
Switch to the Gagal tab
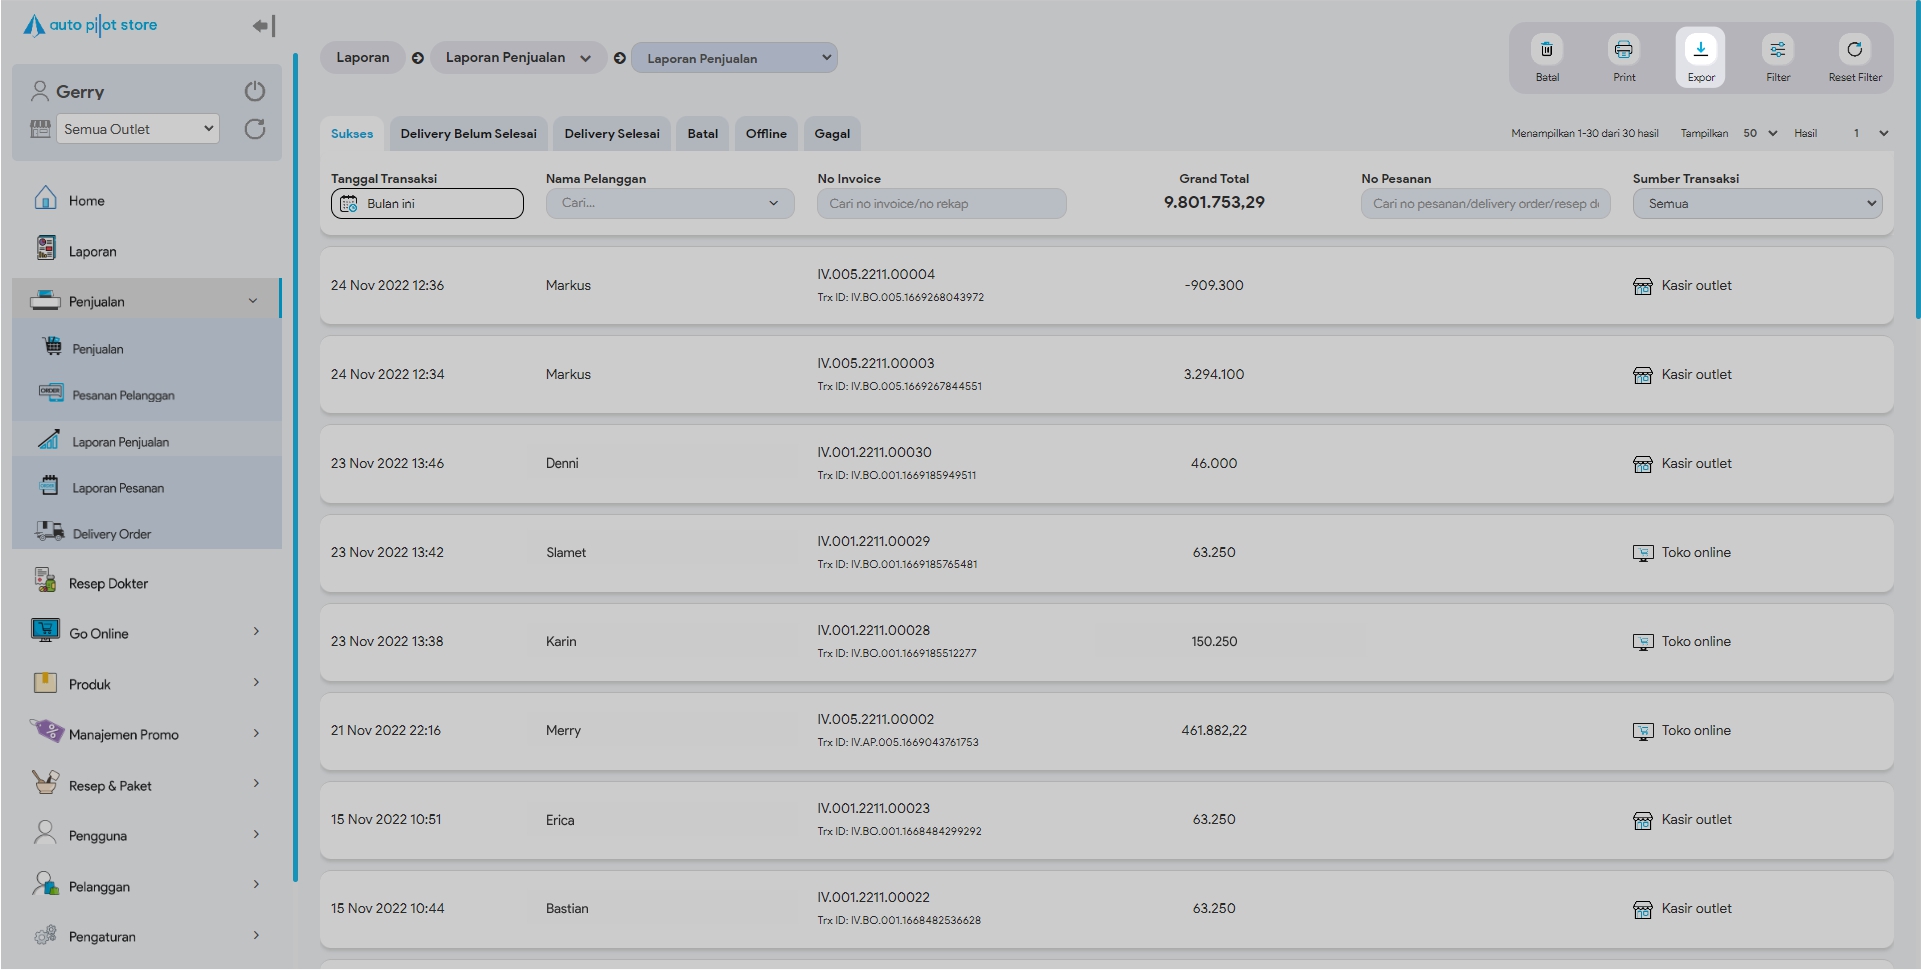(831, 134)
